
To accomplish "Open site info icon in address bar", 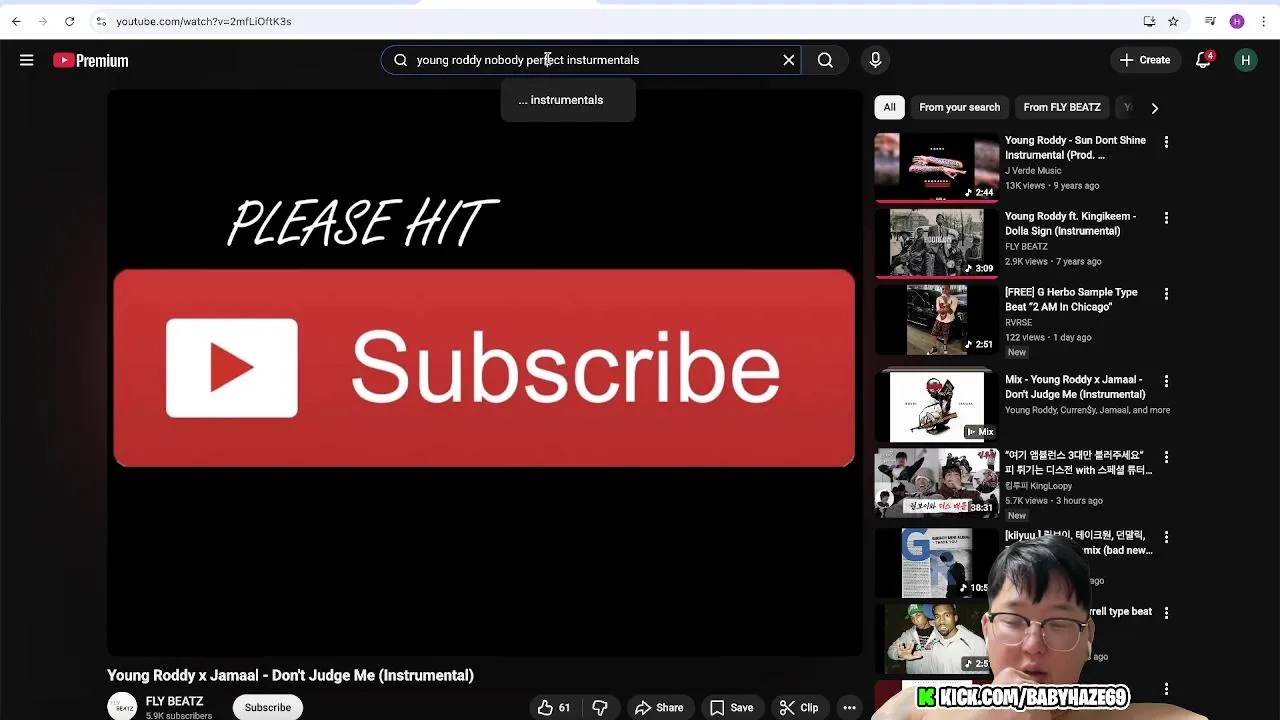I will tap(101, 21).
